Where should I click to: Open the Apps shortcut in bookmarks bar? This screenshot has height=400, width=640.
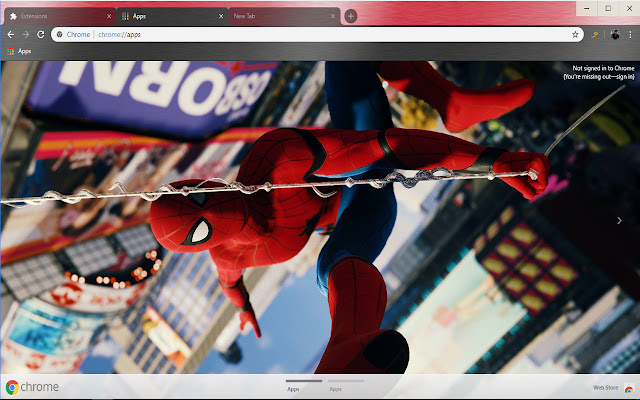[19, 51]
